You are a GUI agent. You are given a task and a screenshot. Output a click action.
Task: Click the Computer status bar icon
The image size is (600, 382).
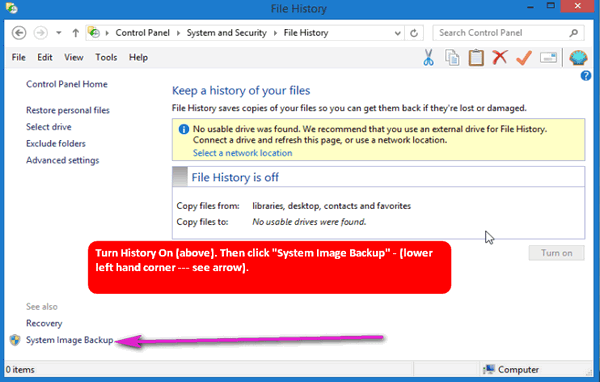[x=489, y=369]
